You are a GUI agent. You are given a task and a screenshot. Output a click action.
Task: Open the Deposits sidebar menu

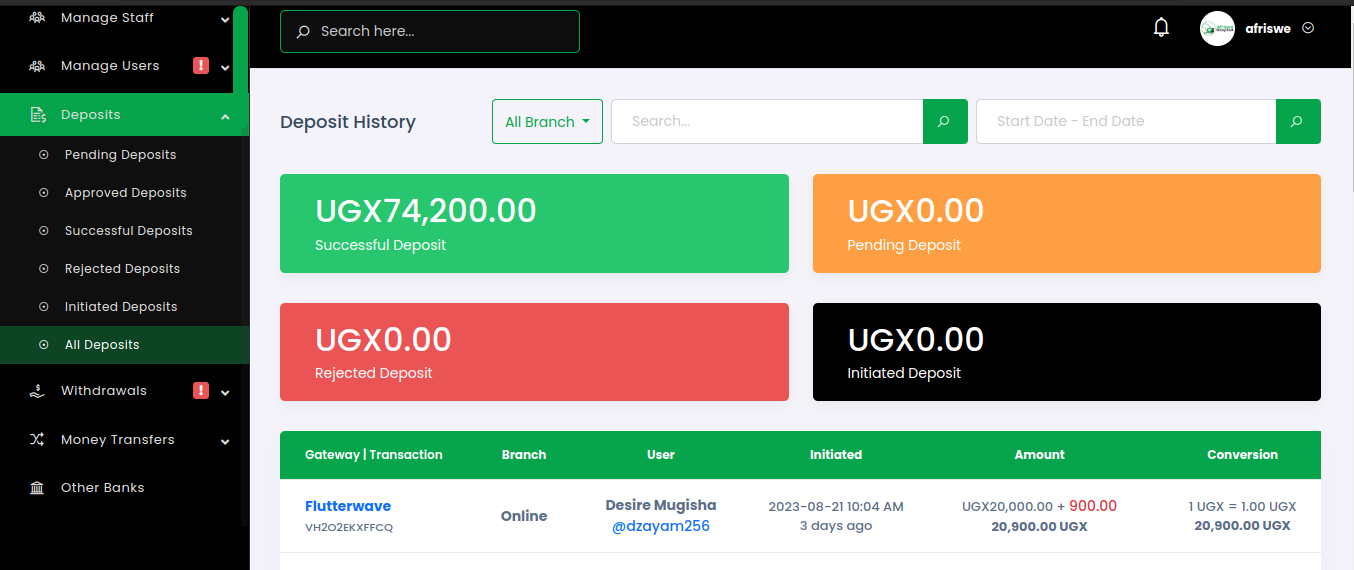click(124, 115)
